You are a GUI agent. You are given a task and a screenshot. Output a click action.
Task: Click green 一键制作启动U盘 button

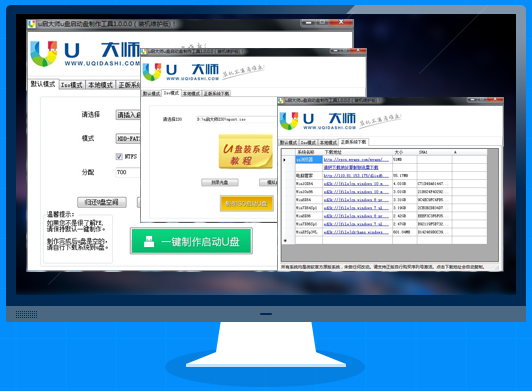tap(191, 241)
